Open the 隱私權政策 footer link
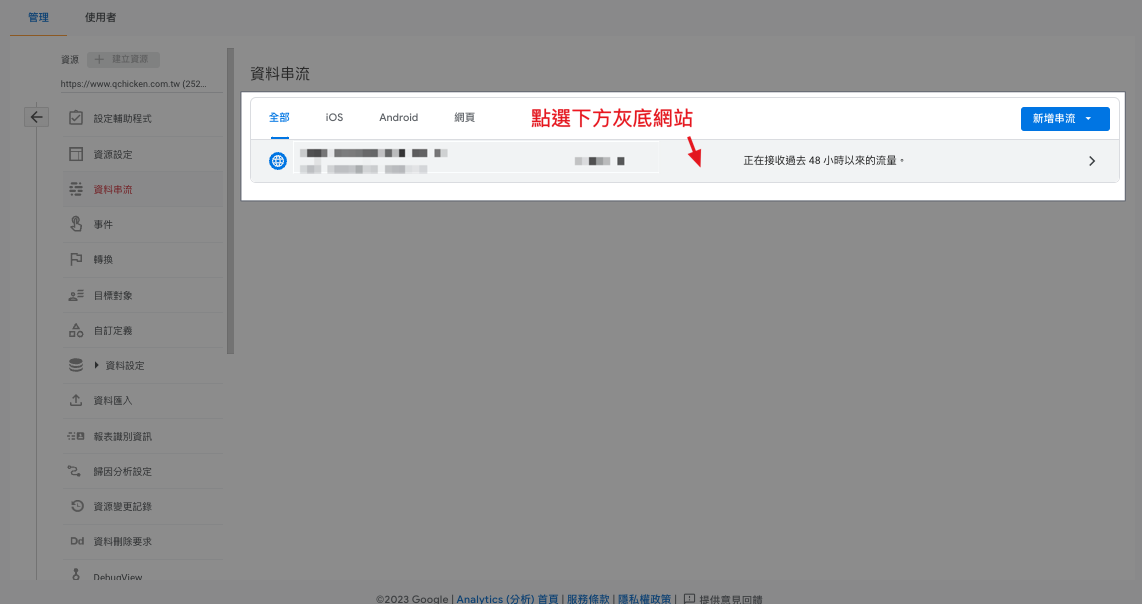1142x604 pixels. point(643,598)
